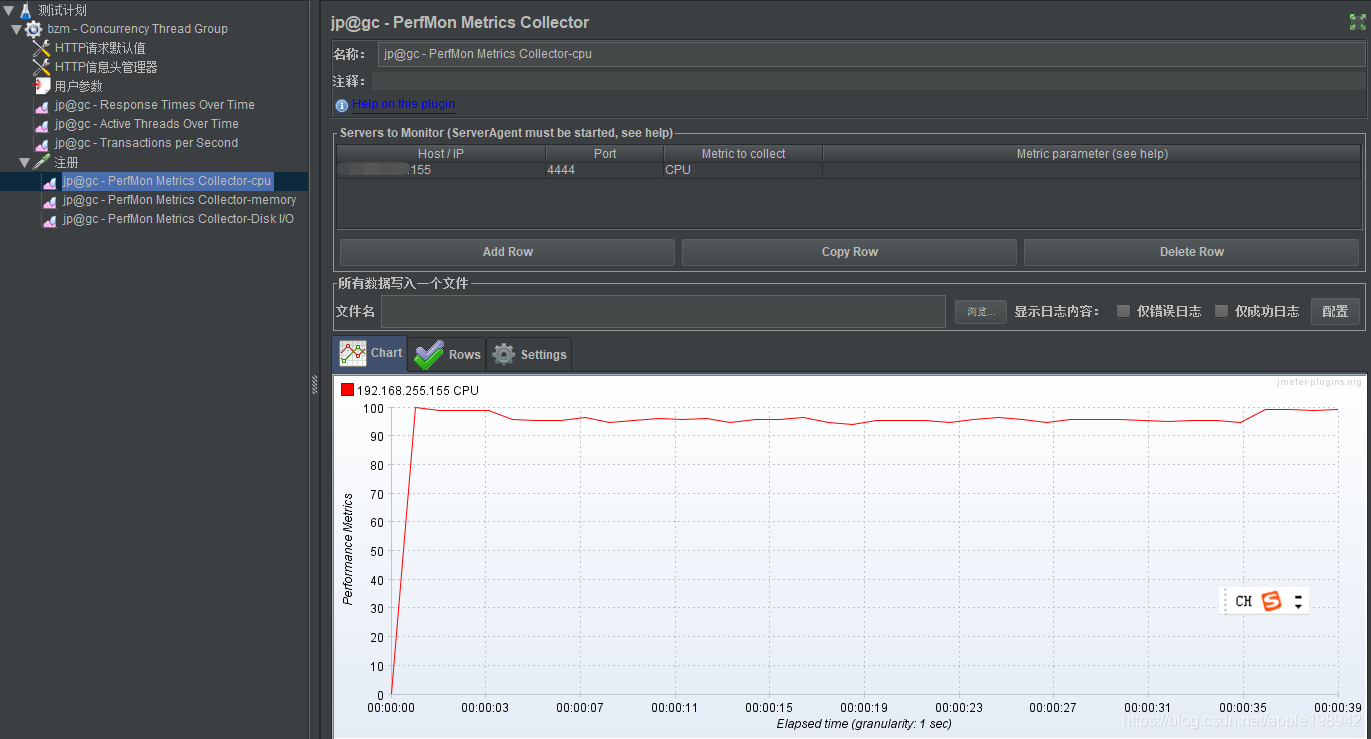Open the Help on this plugin link
1371x739 pixels.
click(x=403, y=104)
